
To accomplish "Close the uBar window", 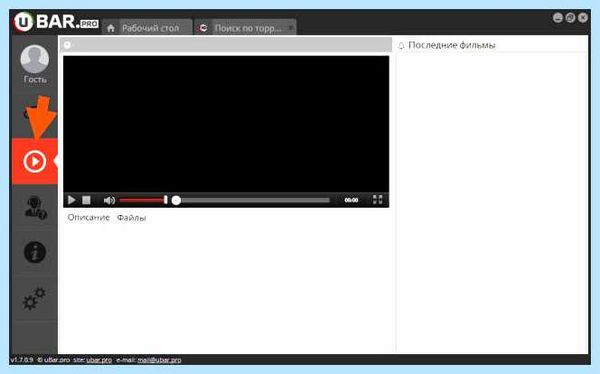I will 583,18.
